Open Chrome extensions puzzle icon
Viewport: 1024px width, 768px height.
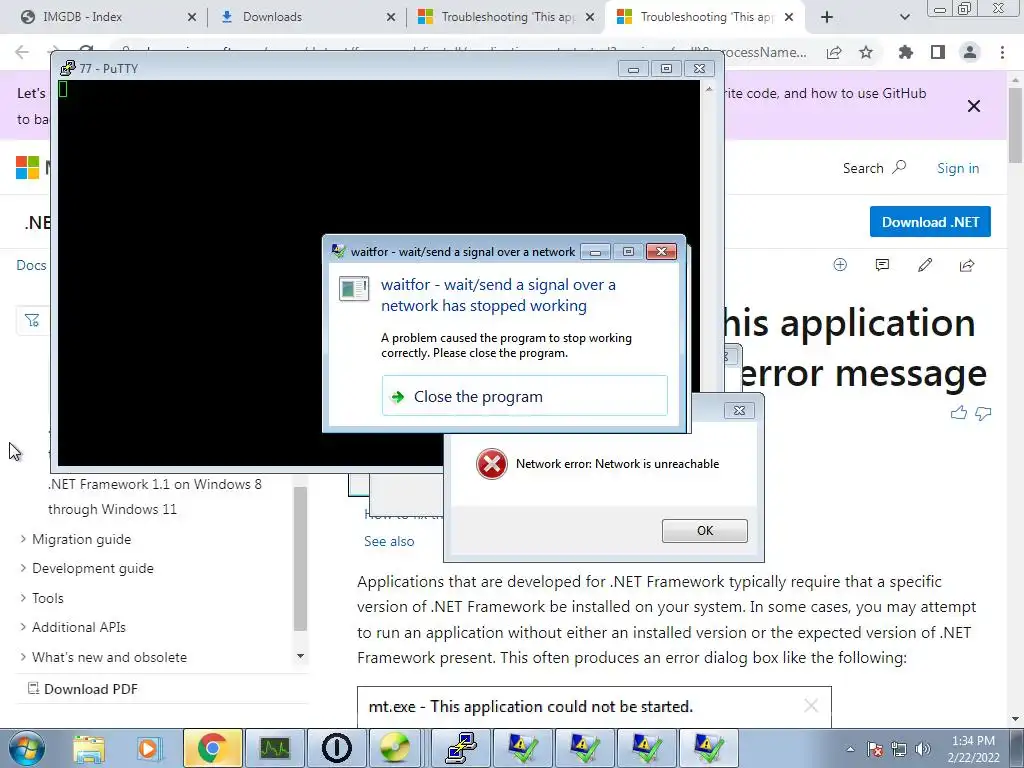click(x=906, y=52)
